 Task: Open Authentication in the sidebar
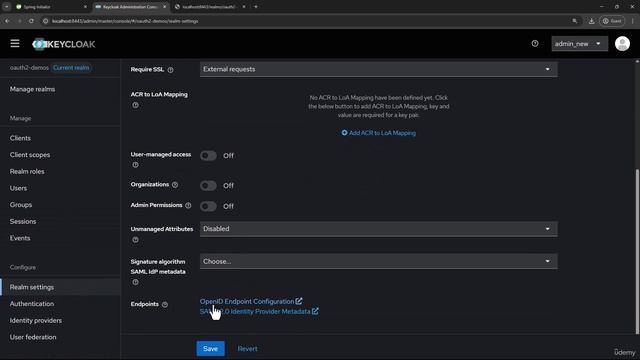(x=32, y=304)
